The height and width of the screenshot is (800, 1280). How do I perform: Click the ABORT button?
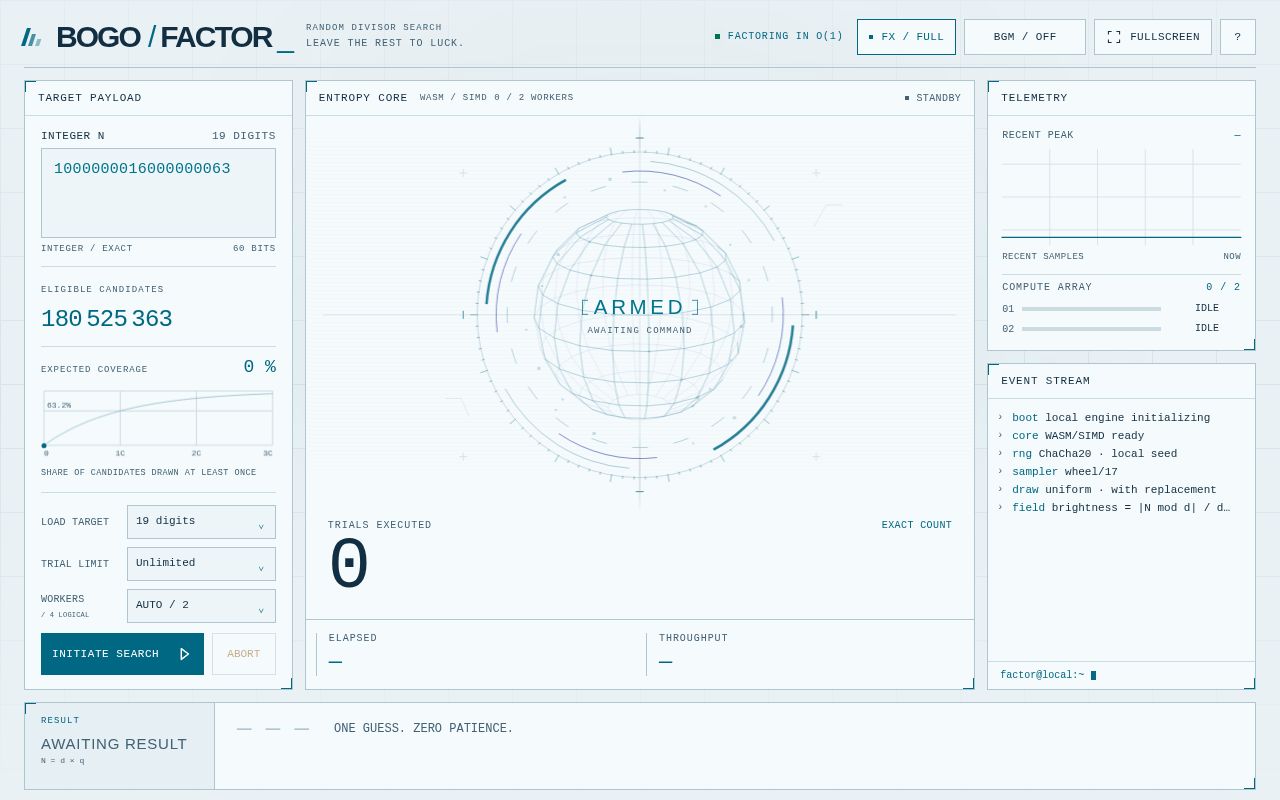tap(244, 654)
